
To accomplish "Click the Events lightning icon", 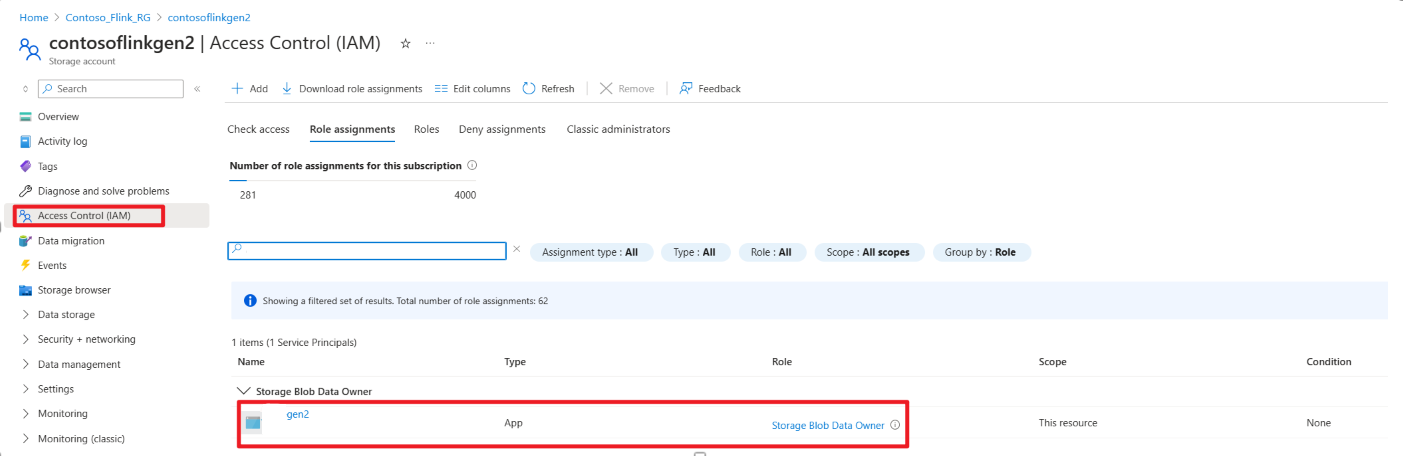I will click(x=26, y=265).
